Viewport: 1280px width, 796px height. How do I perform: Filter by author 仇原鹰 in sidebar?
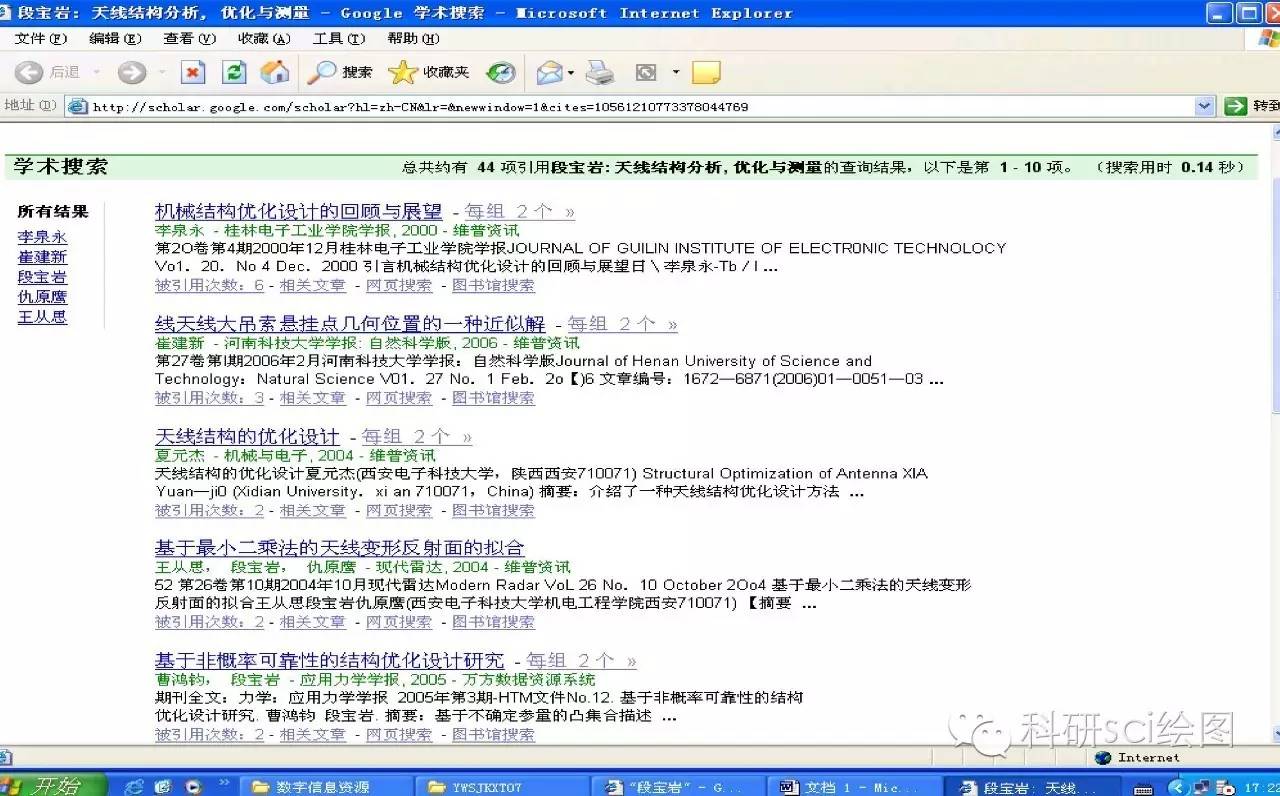(x=42, y=297)
